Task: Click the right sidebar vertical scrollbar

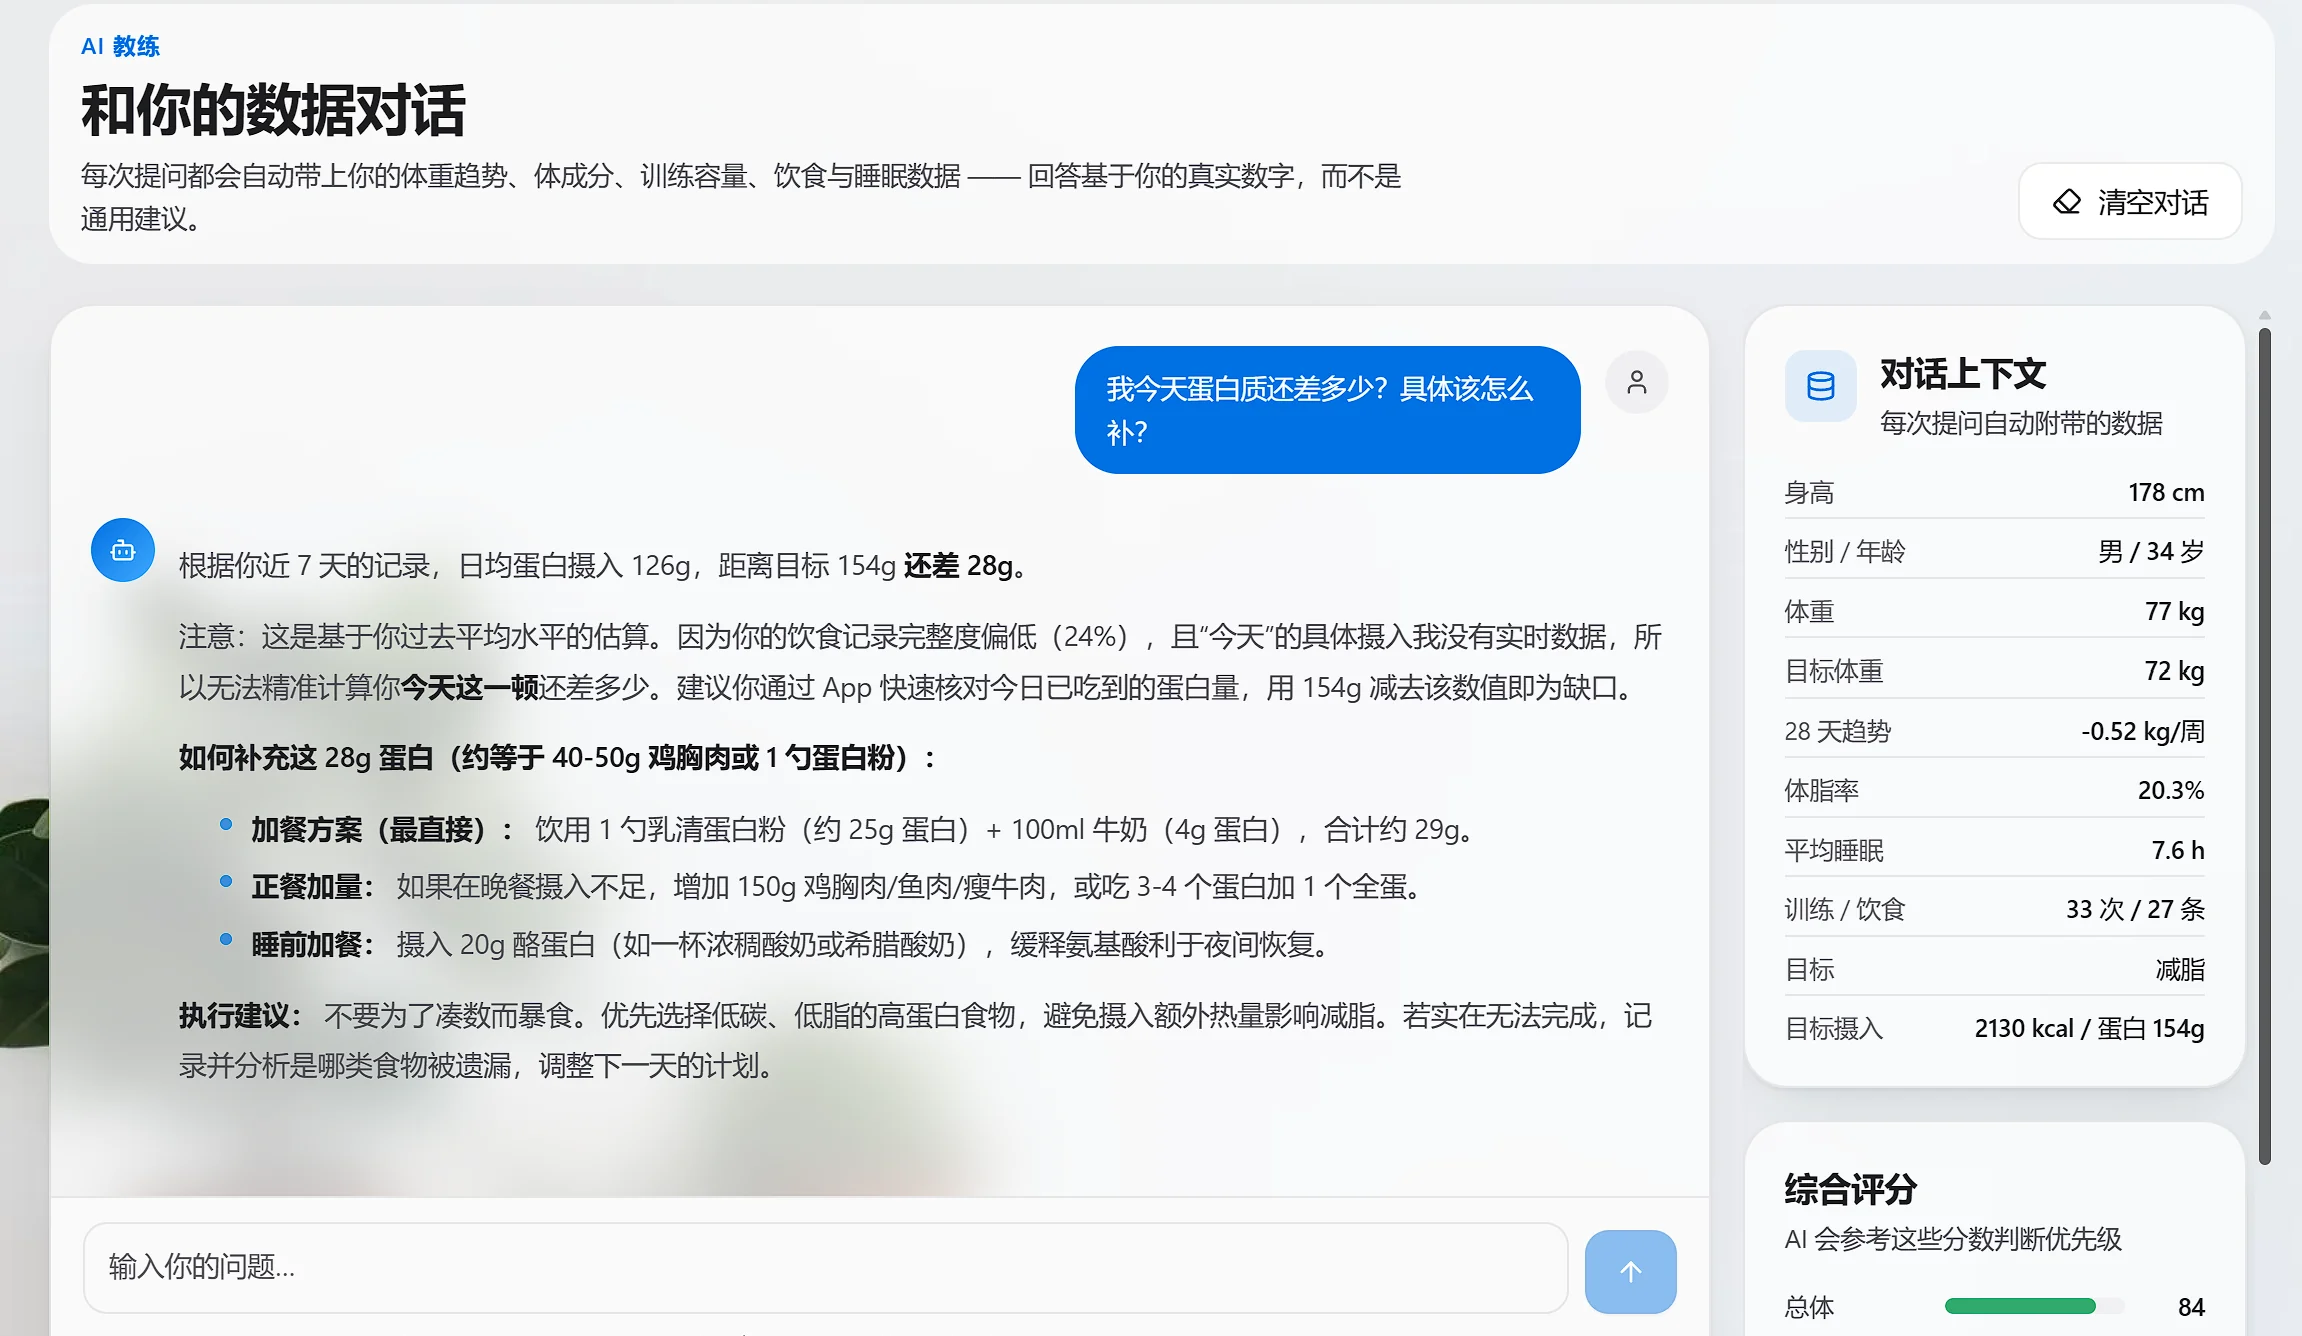Action: (x=2264, y=746)
